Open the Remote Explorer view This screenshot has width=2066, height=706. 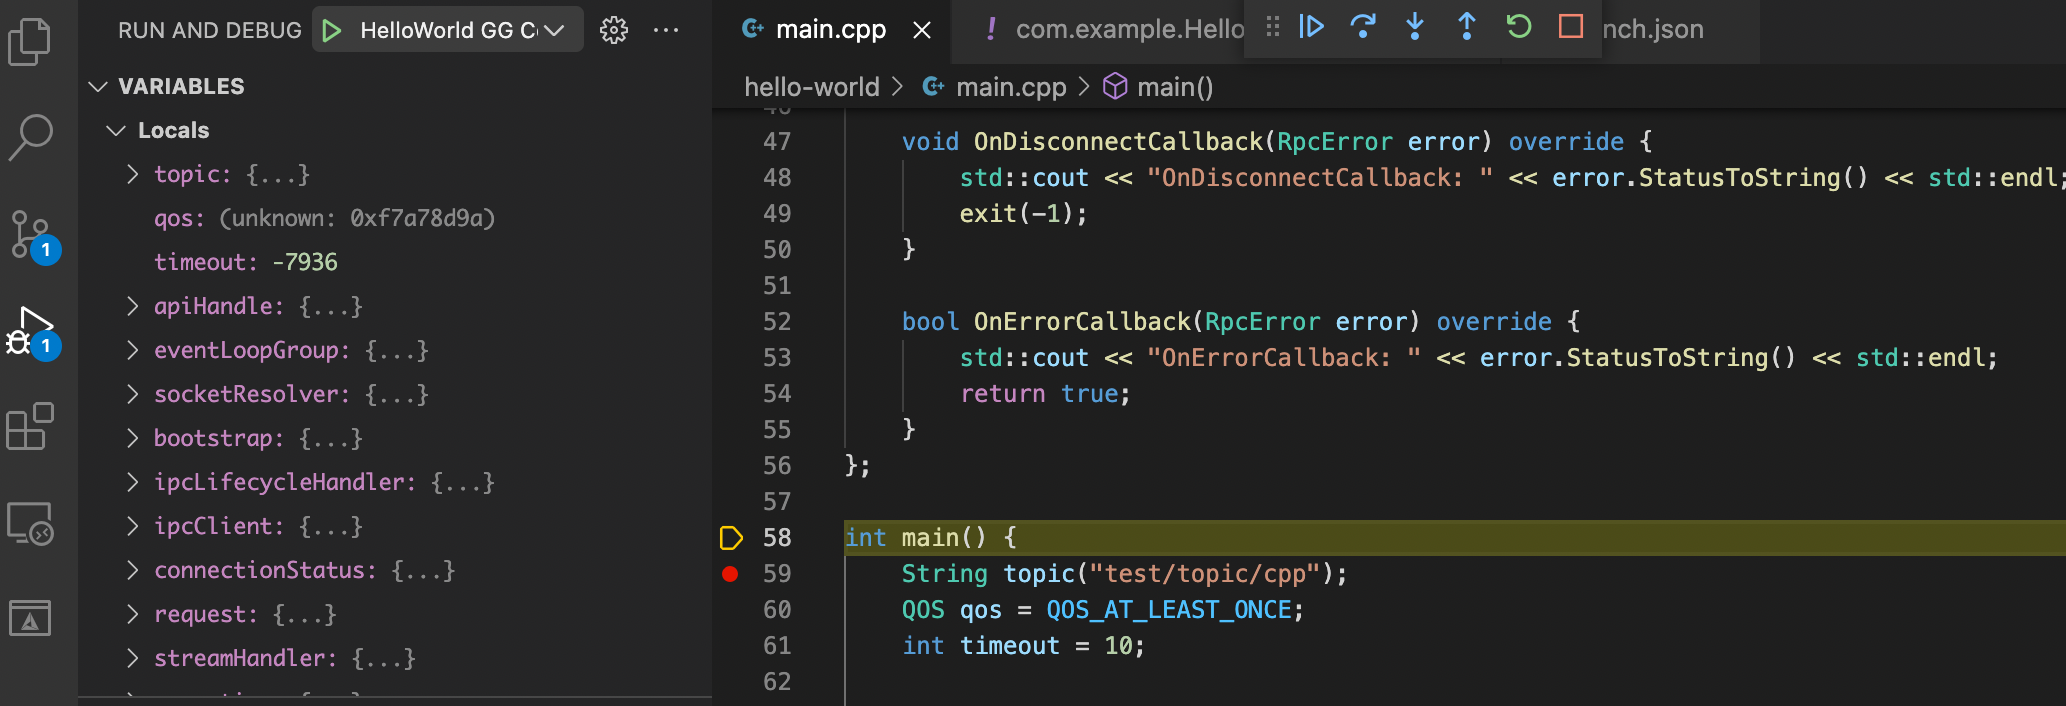click(30, 523)
